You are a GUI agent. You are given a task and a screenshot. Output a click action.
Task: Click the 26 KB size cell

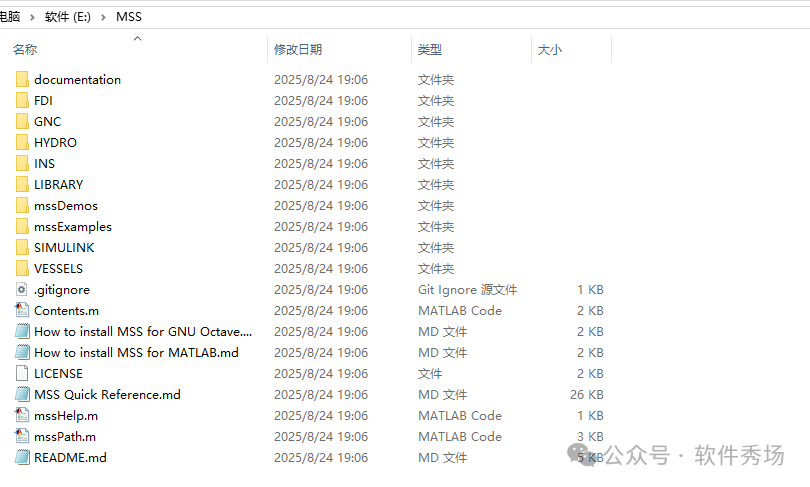[587, 395]
